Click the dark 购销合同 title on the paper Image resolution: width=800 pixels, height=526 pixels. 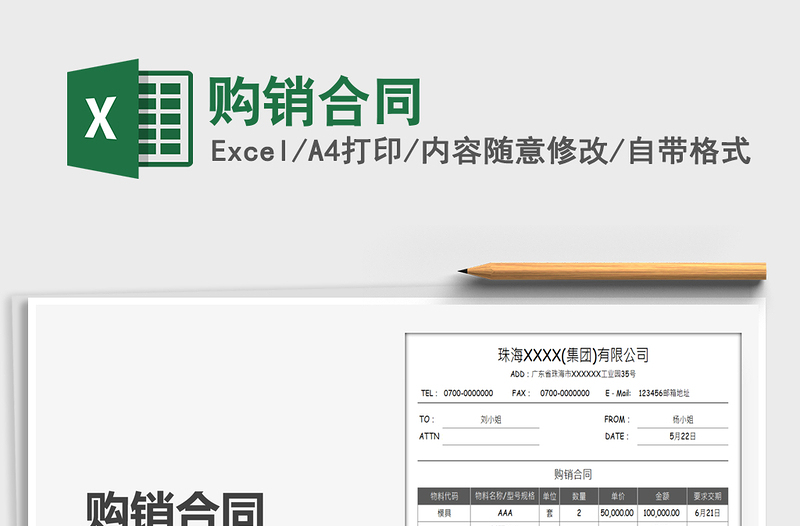(176, 508)
